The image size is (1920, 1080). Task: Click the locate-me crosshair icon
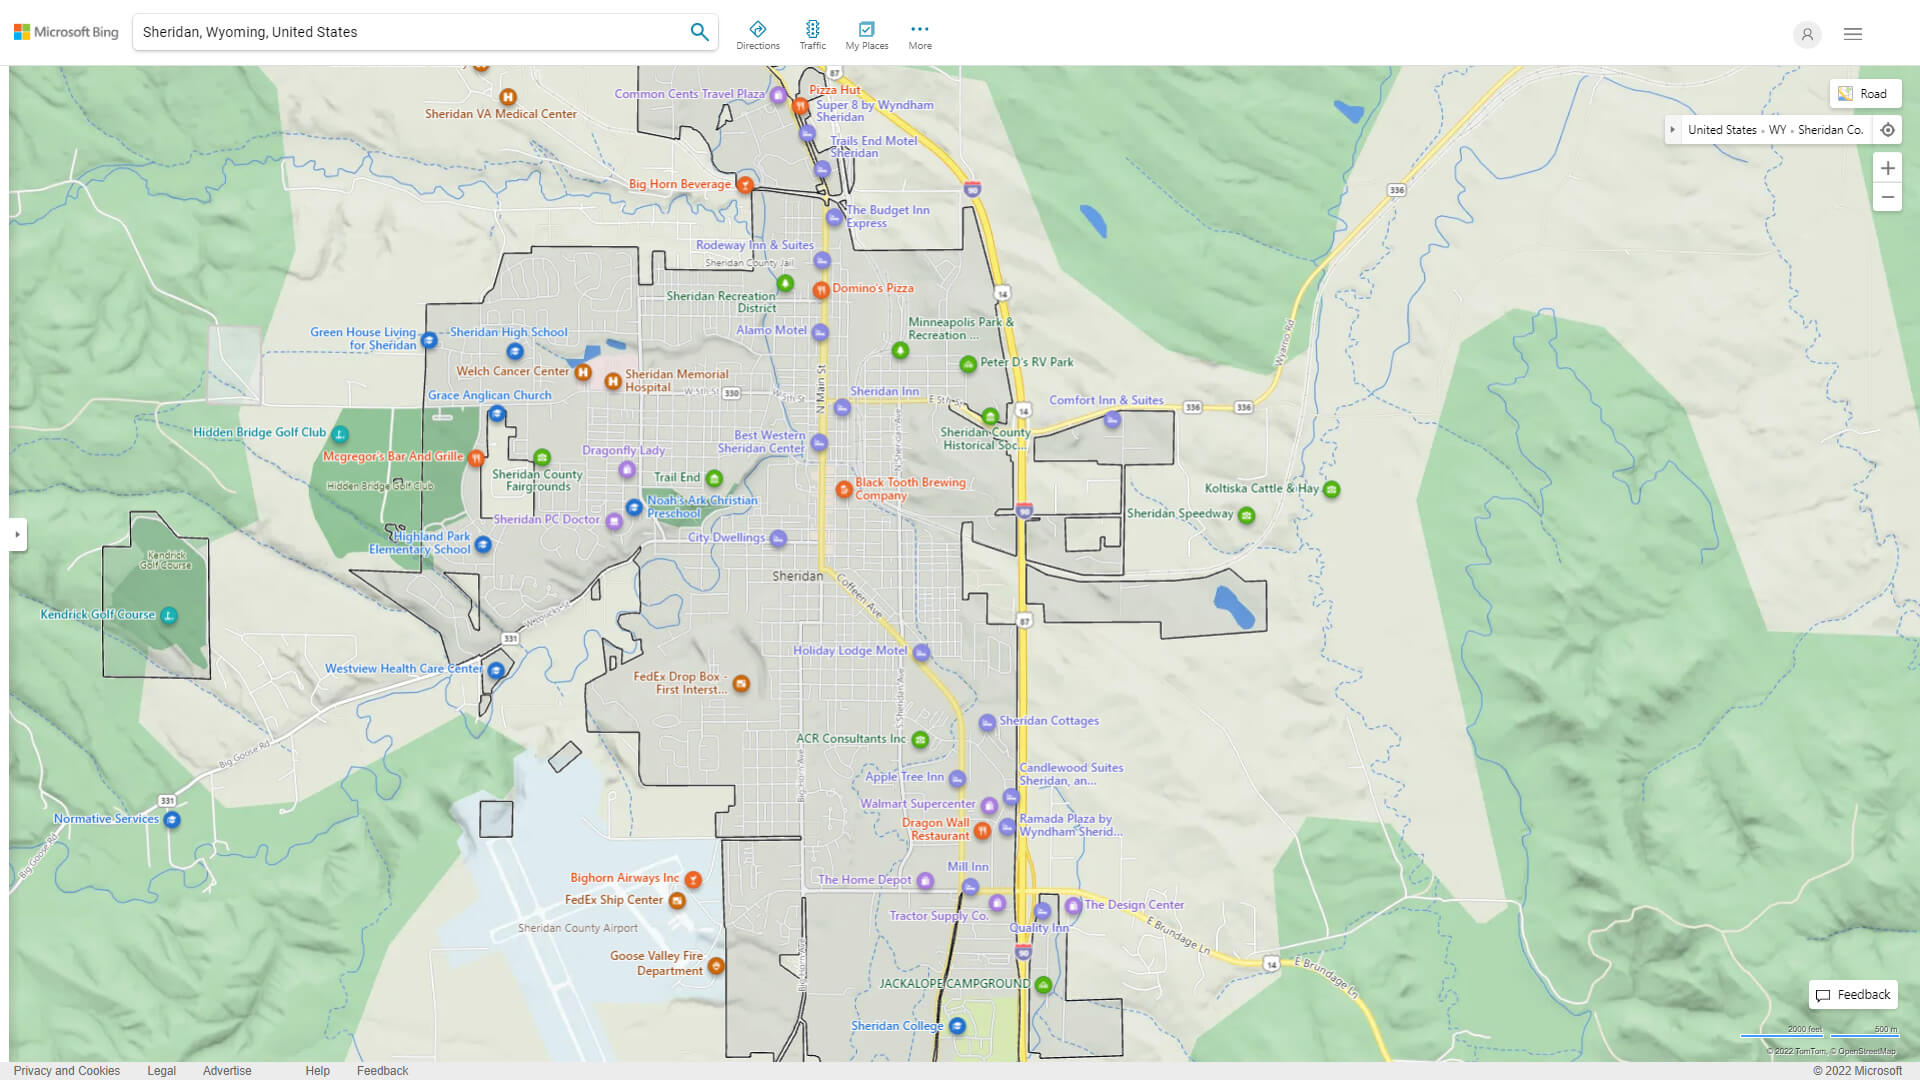[1888, 129]
